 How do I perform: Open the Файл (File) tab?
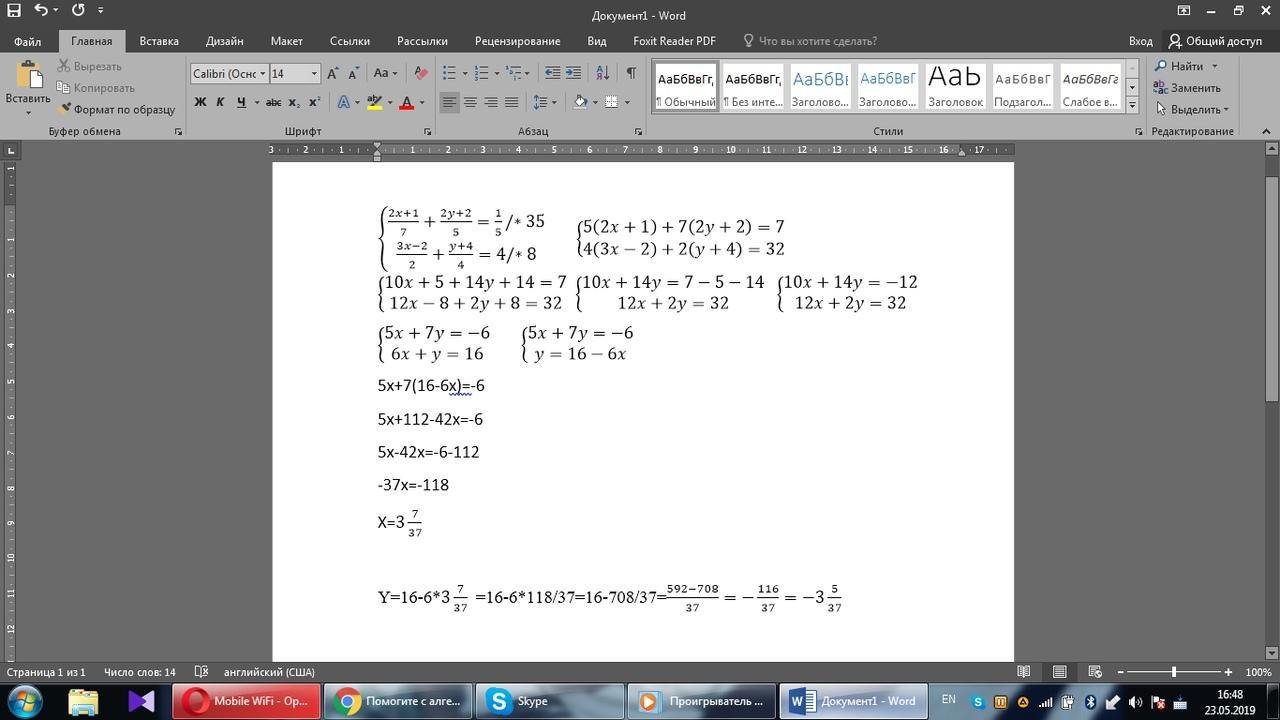coord(27,41)
